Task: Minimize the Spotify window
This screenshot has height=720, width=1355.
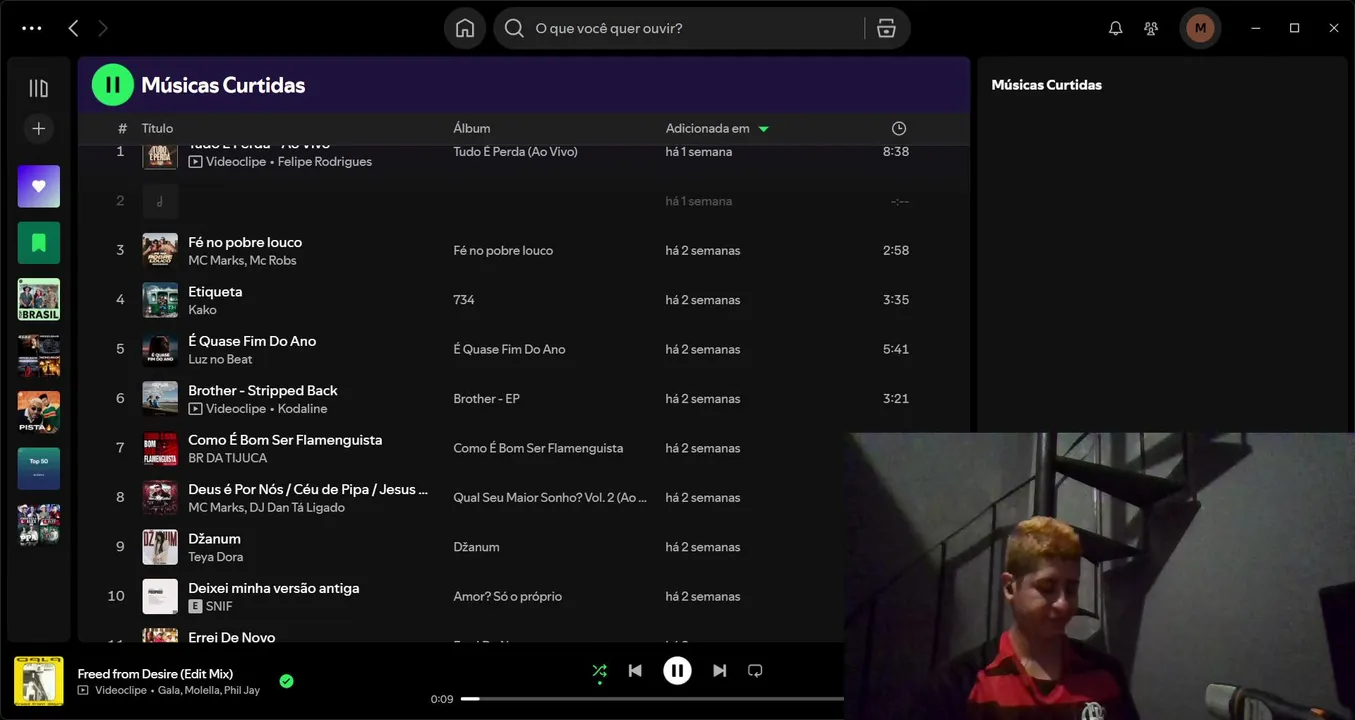Action: pos(1256,28)
